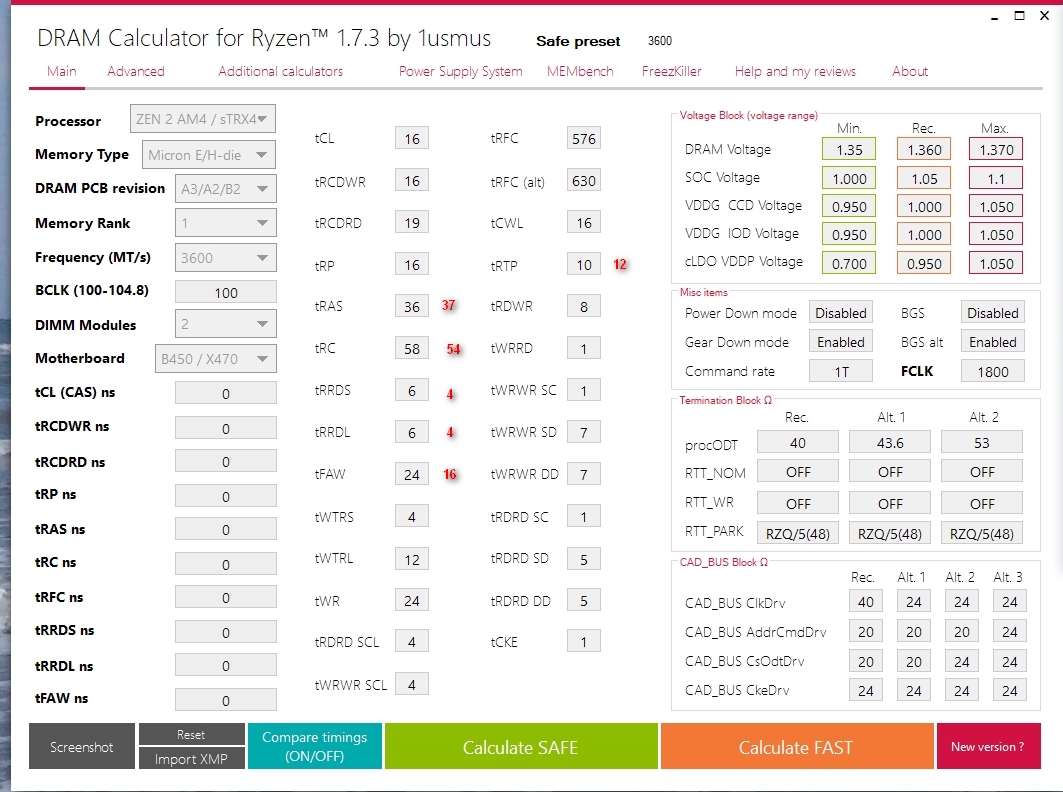Click Command rate 1T value
This screenshot has width=1063, height=792.
pos(841,371)
